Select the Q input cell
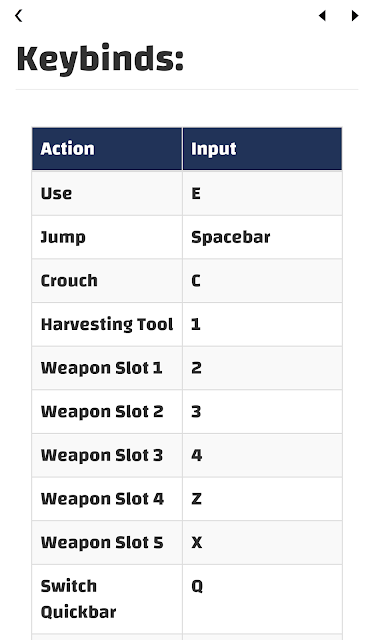Image resolution: width=374 pixels, height=640 pixels. [x=262, y=599]
